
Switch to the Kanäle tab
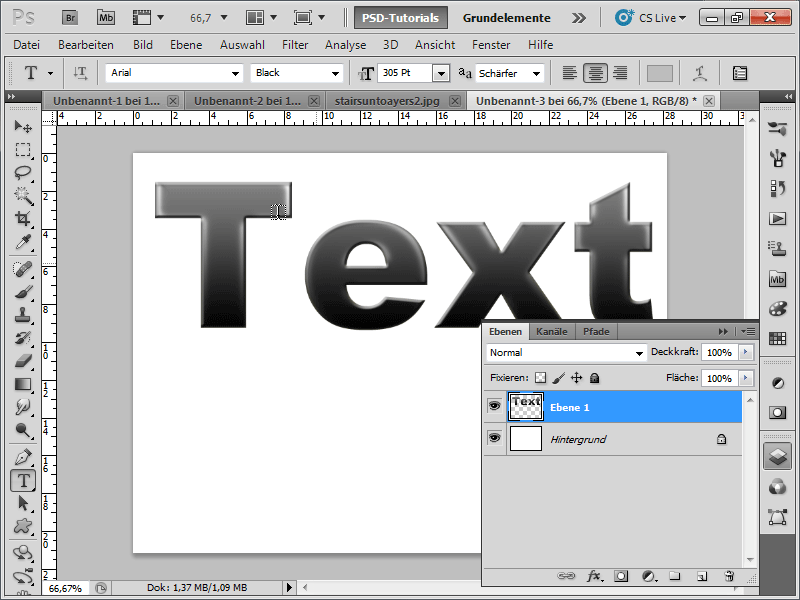coord(552,332)
